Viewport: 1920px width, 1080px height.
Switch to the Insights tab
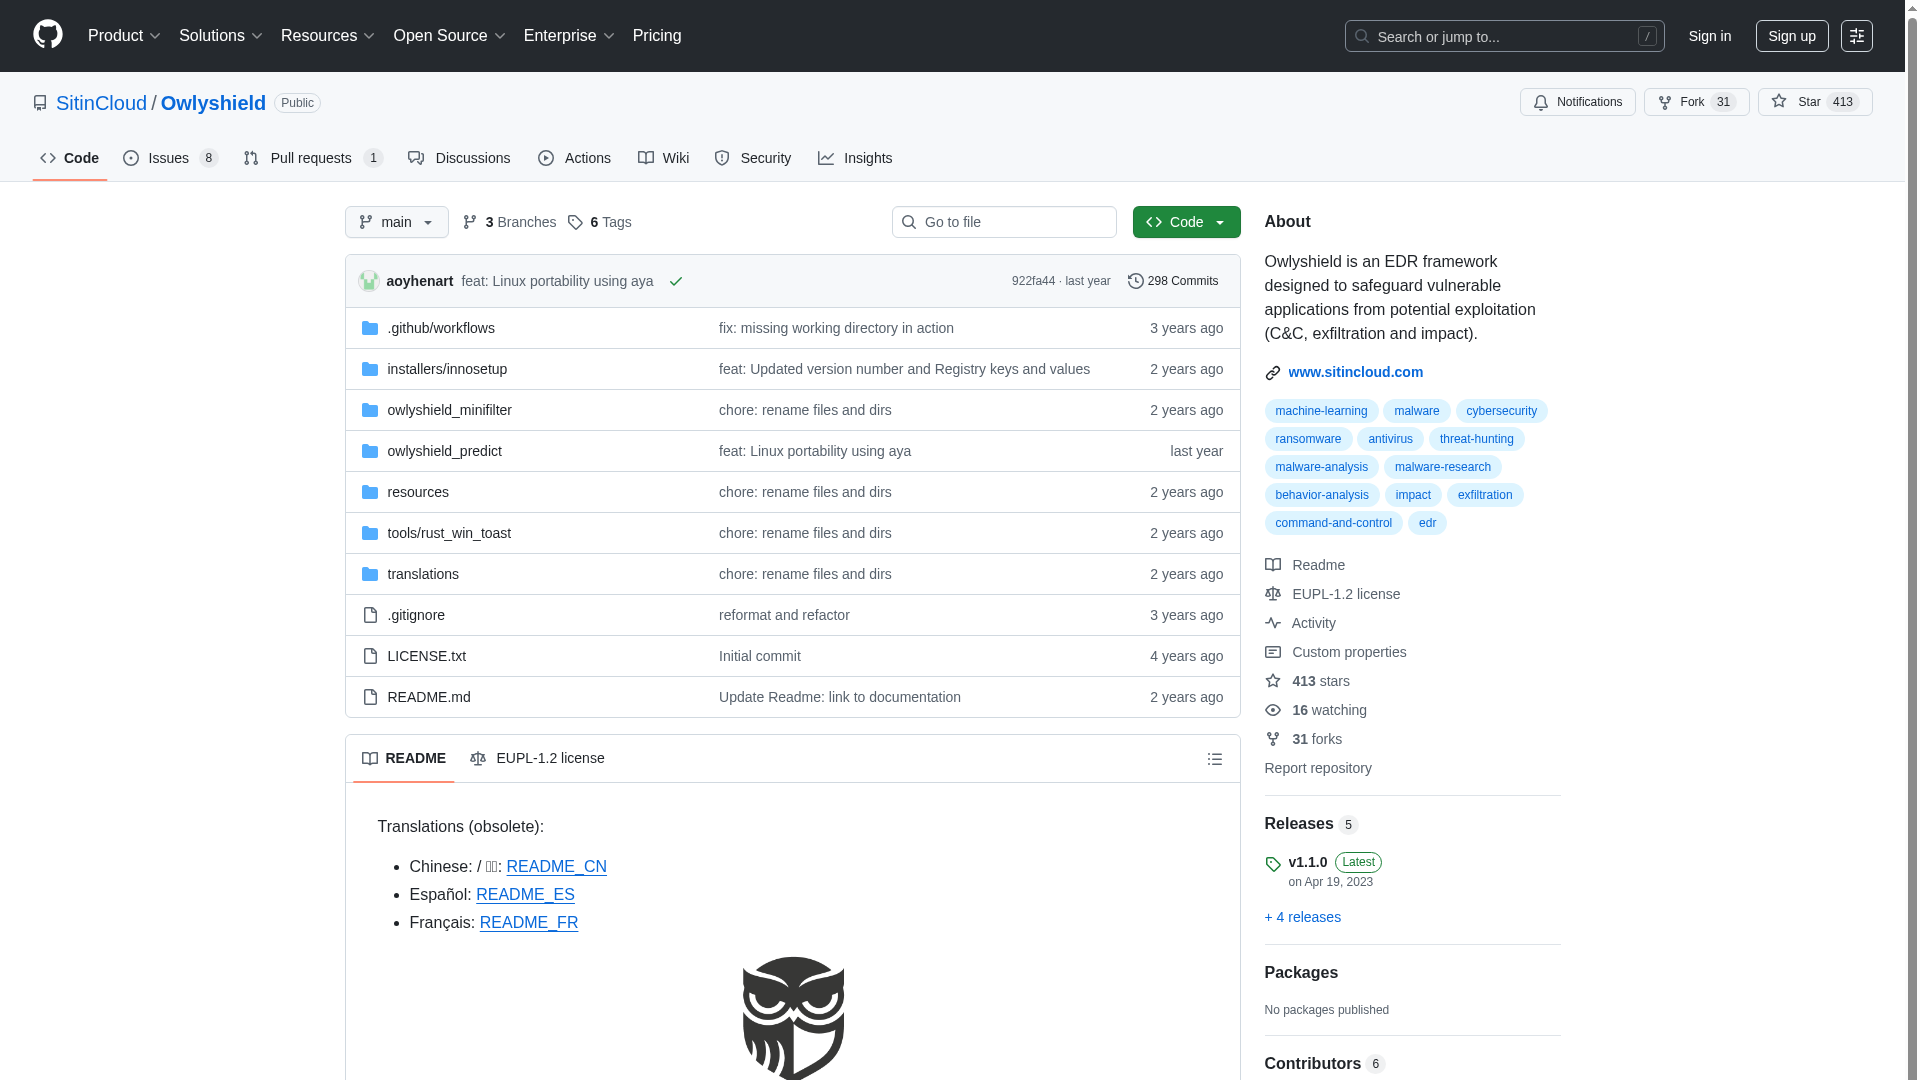(x=854, y=158)
